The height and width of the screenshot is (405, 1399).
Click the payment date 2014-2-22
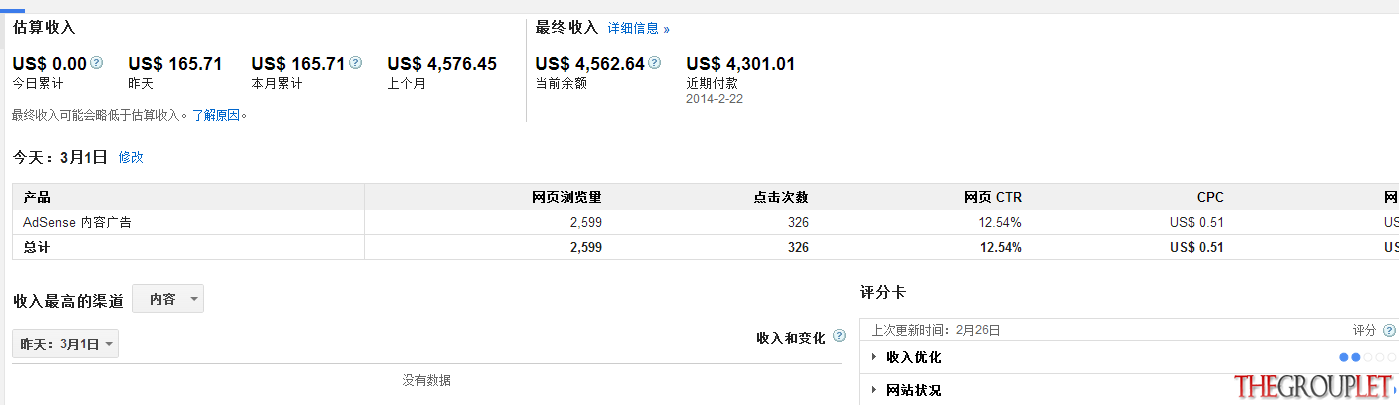(714, 99)
